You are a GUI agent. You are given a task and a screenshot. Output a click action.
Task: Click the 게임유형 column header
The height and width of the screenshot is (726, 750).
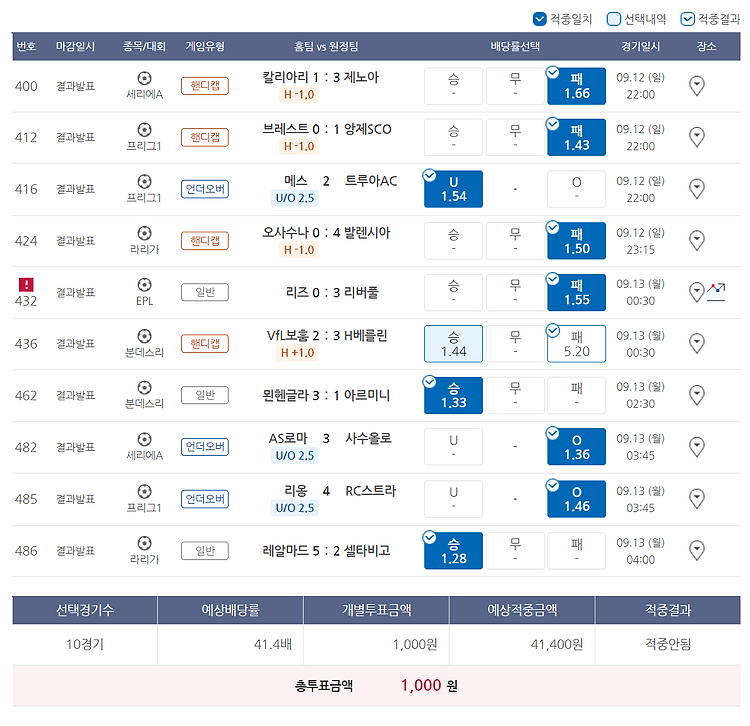[x=205, y=46]
